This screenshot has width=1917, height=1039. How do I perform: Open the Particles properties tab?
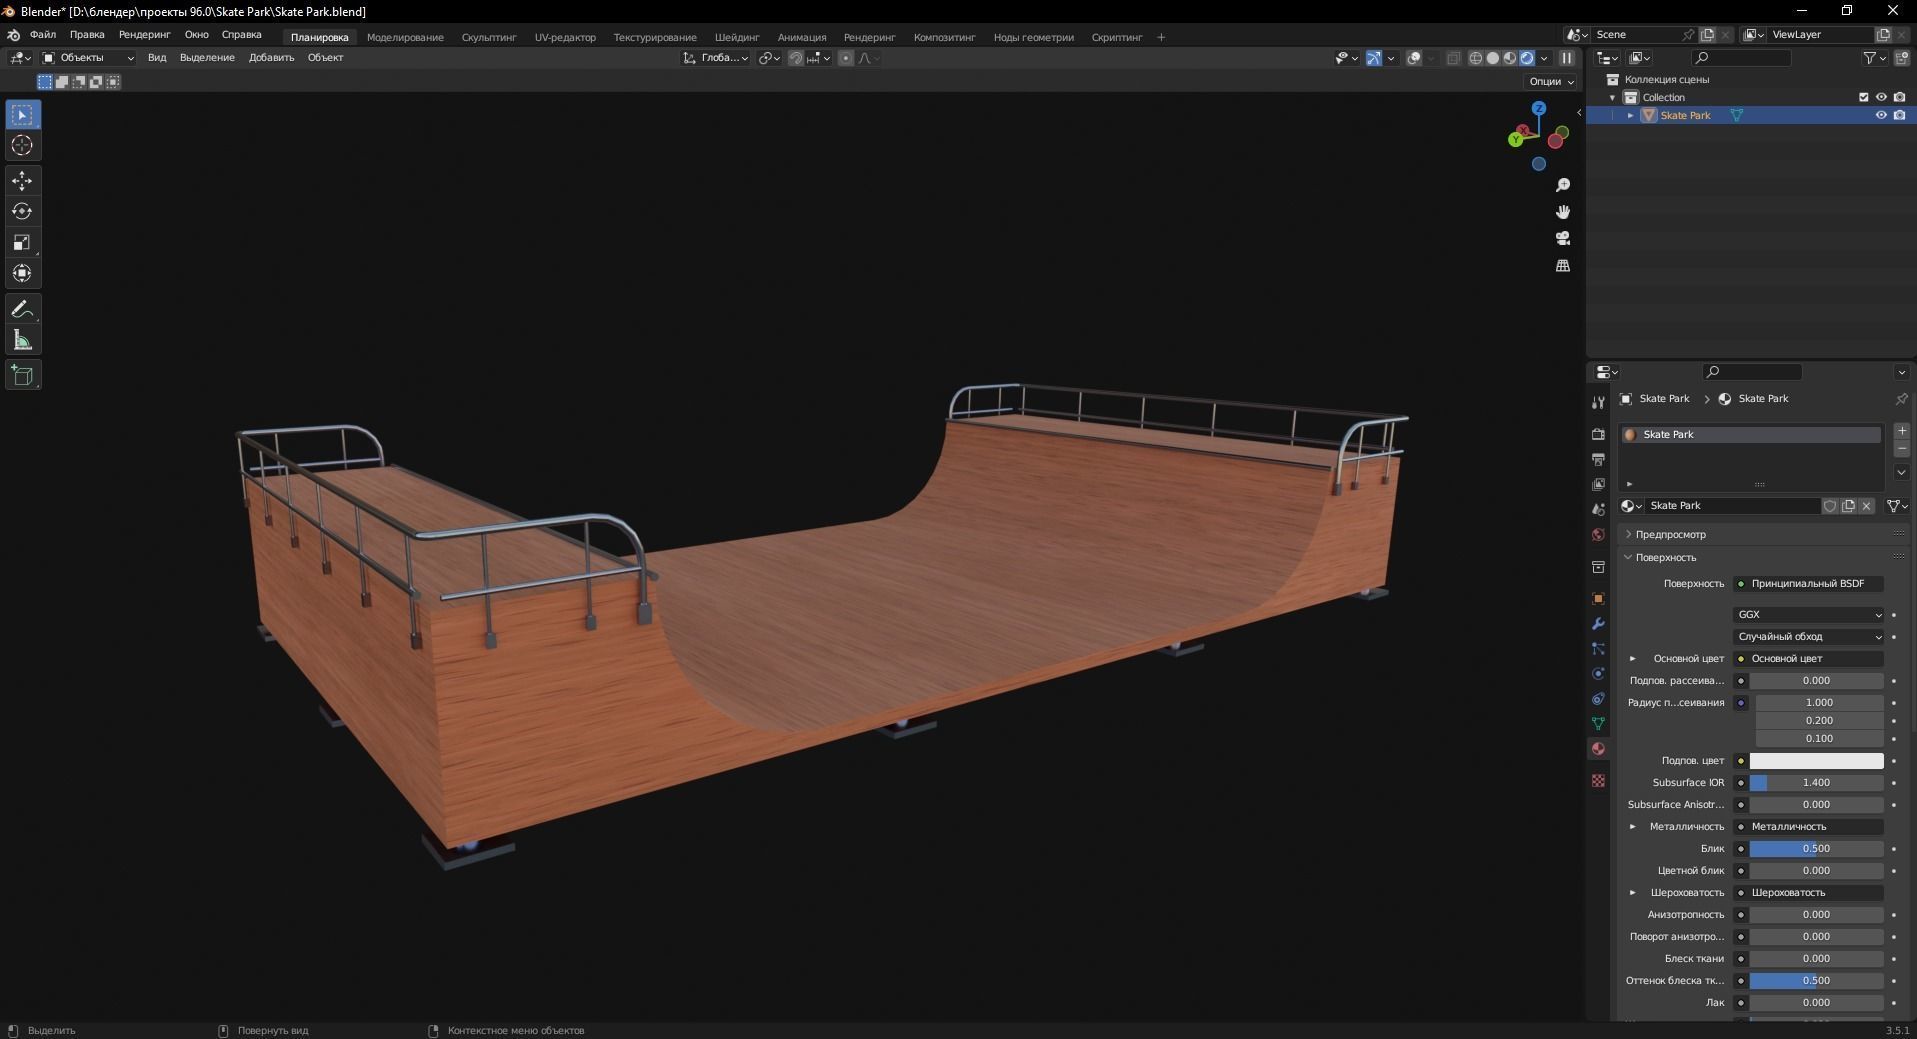1598,649
